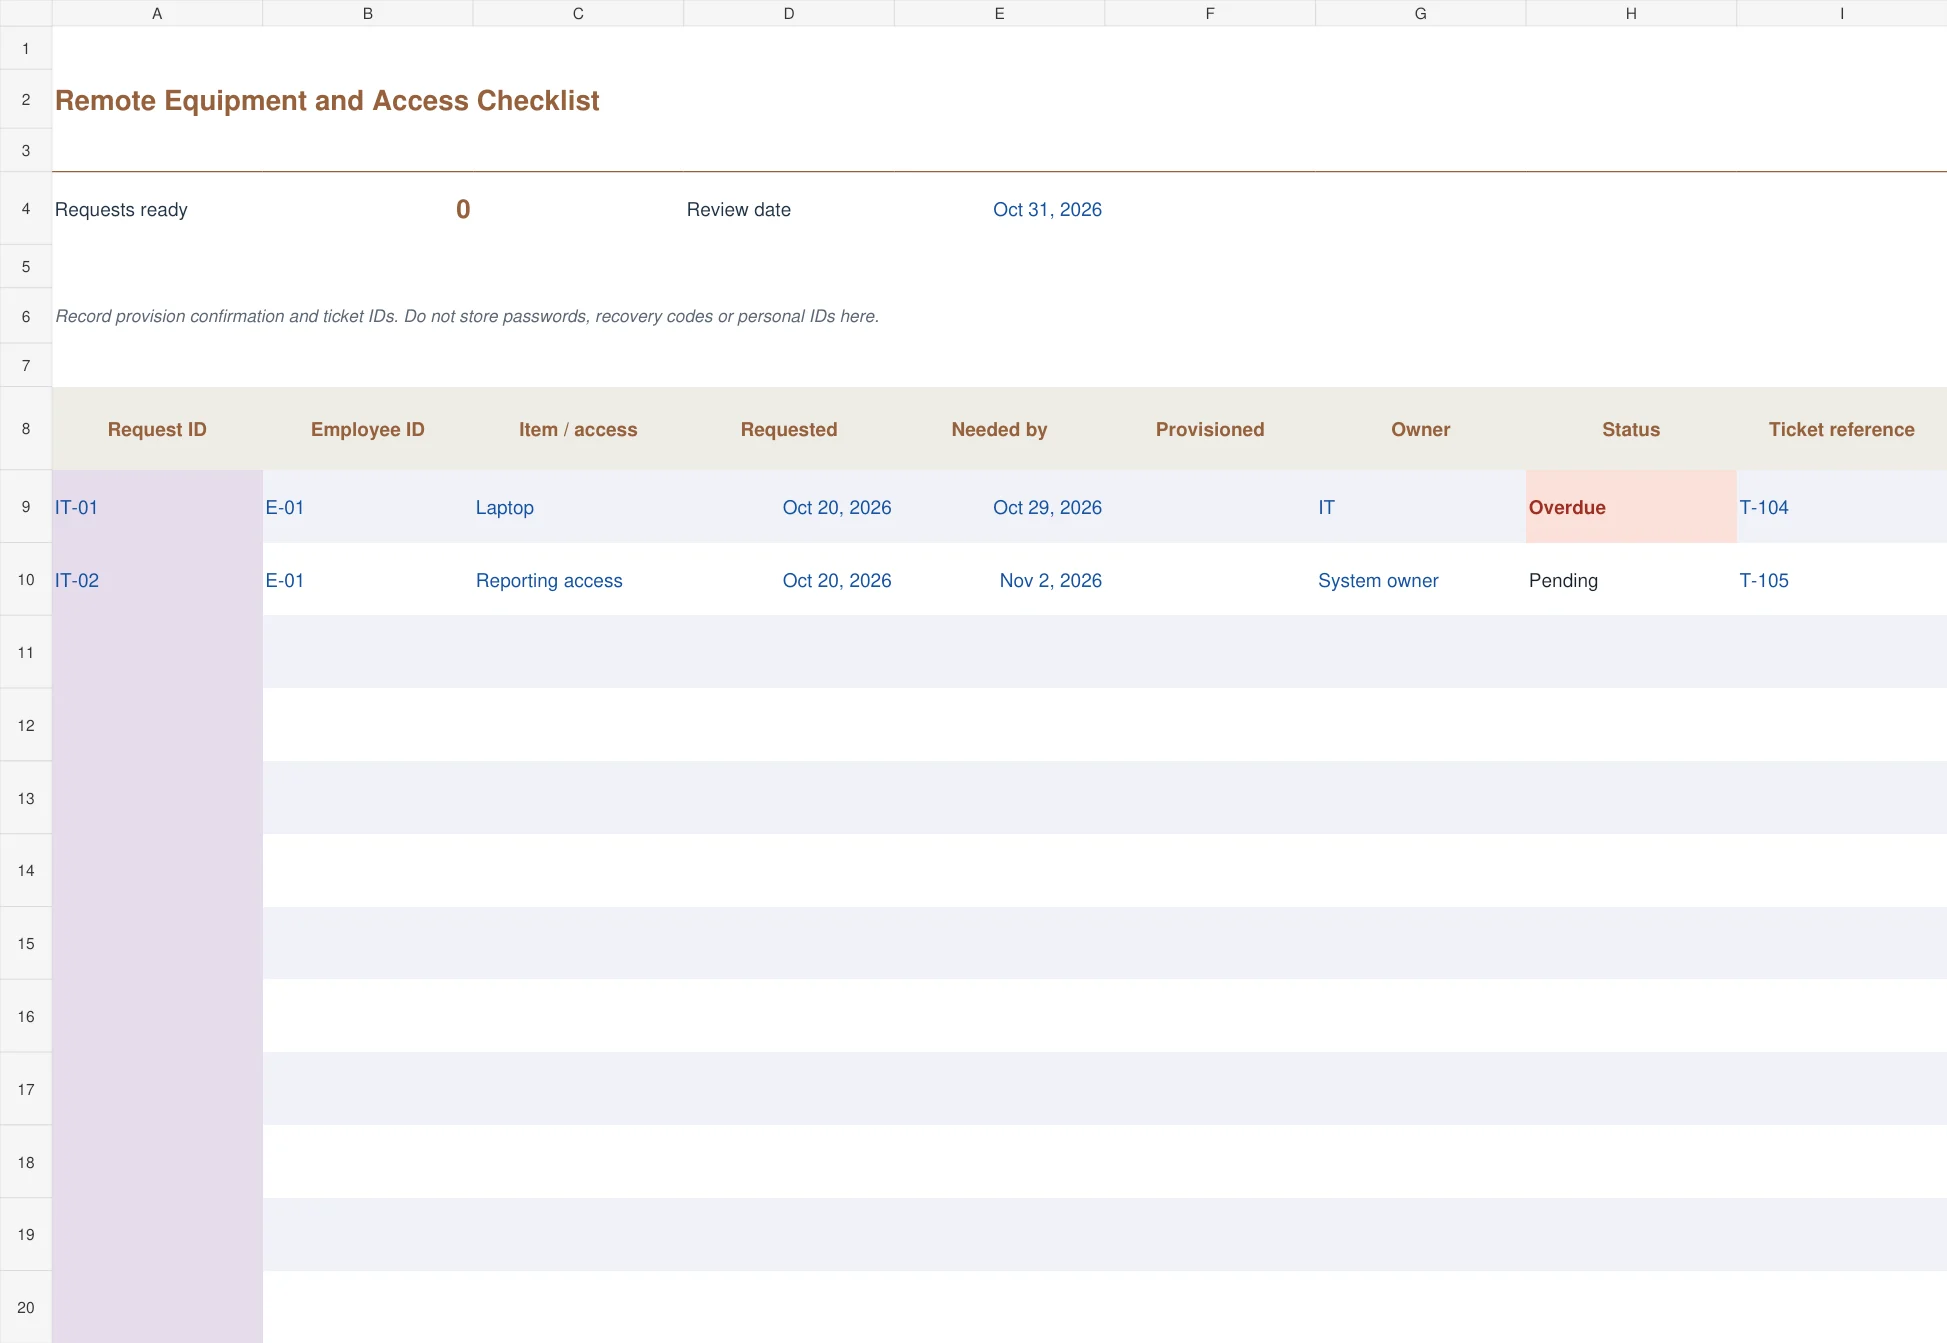
Task: Select the 'Provisioned' header cell
Action: (1210, 429)
